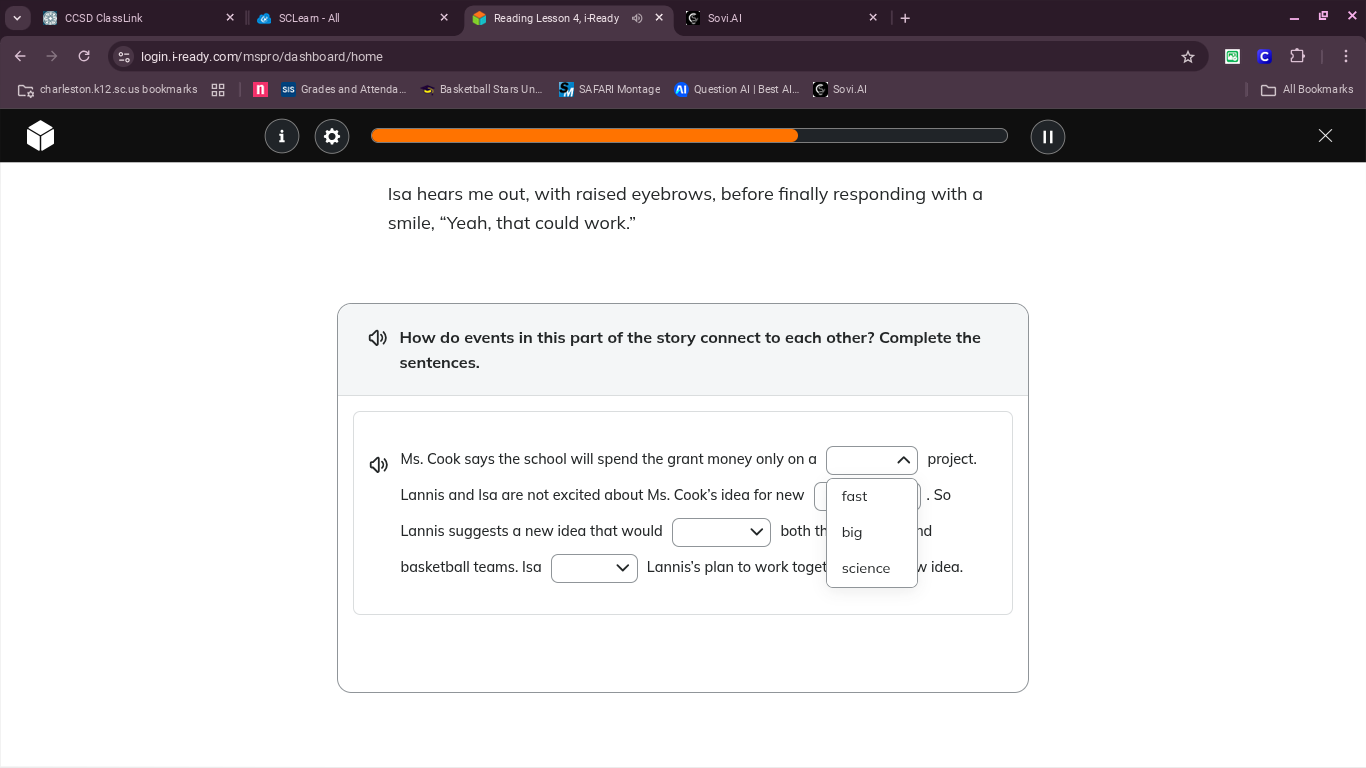Expand the dropdown after "that would"

click(x=721, y=532)
